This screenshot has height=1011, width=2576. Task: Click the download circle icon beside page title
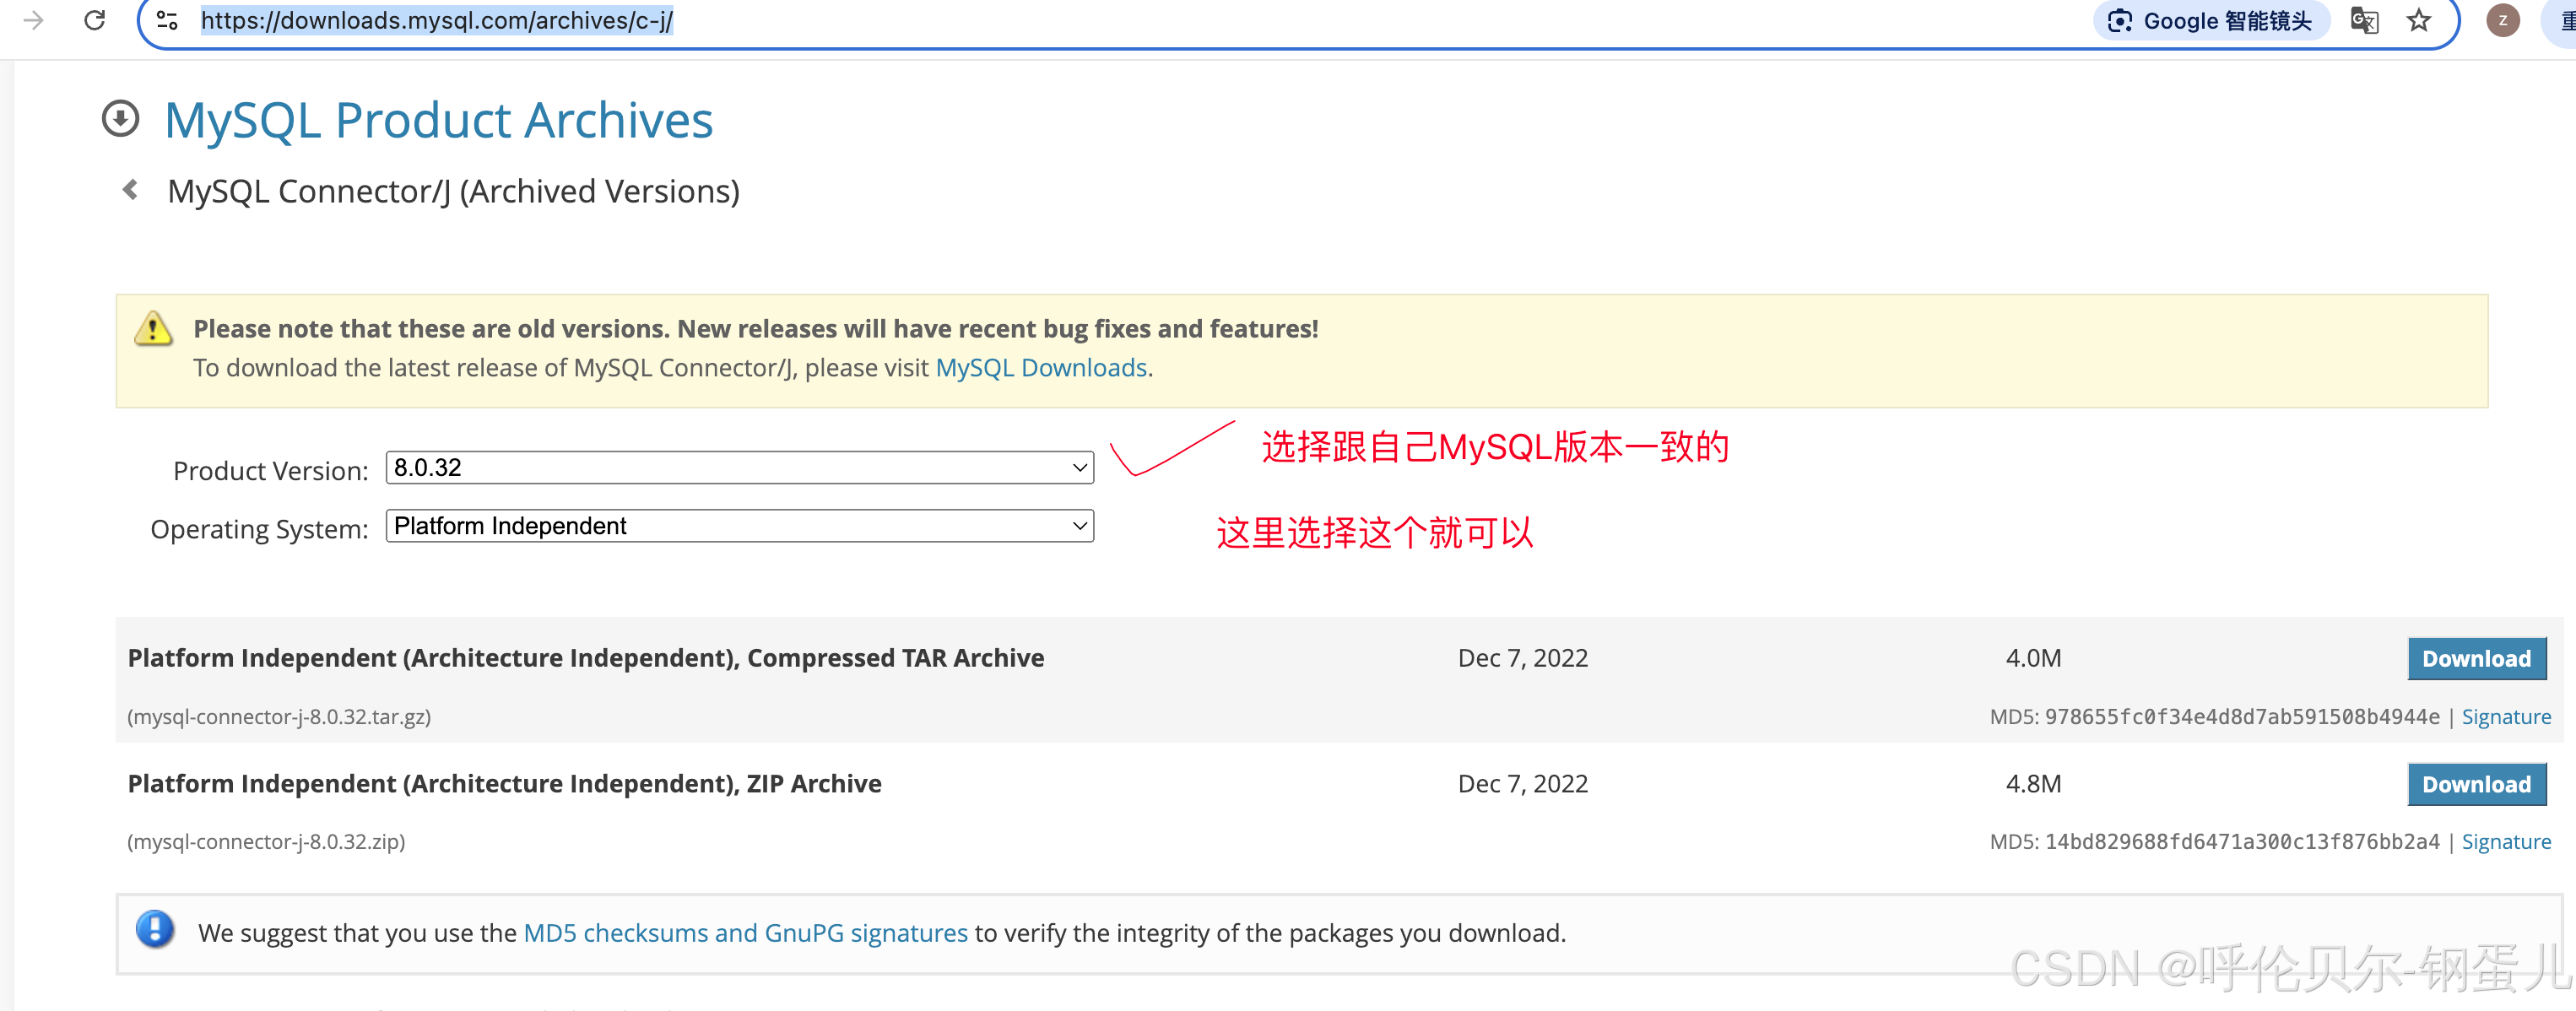tap(120, 118)
